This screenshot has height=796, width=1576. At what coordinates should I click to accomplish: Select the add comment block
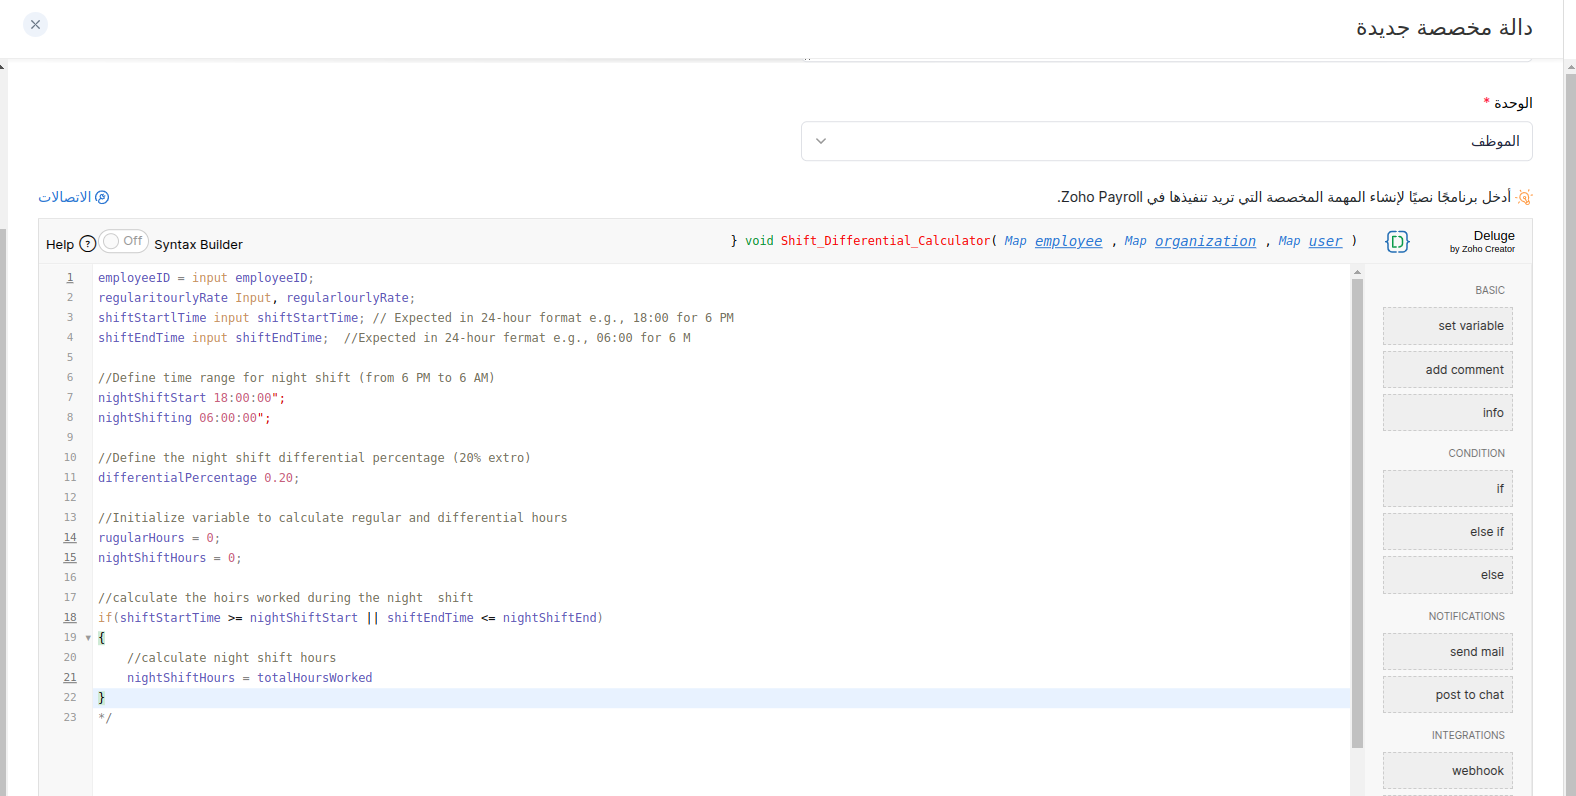click(1447, 370)
